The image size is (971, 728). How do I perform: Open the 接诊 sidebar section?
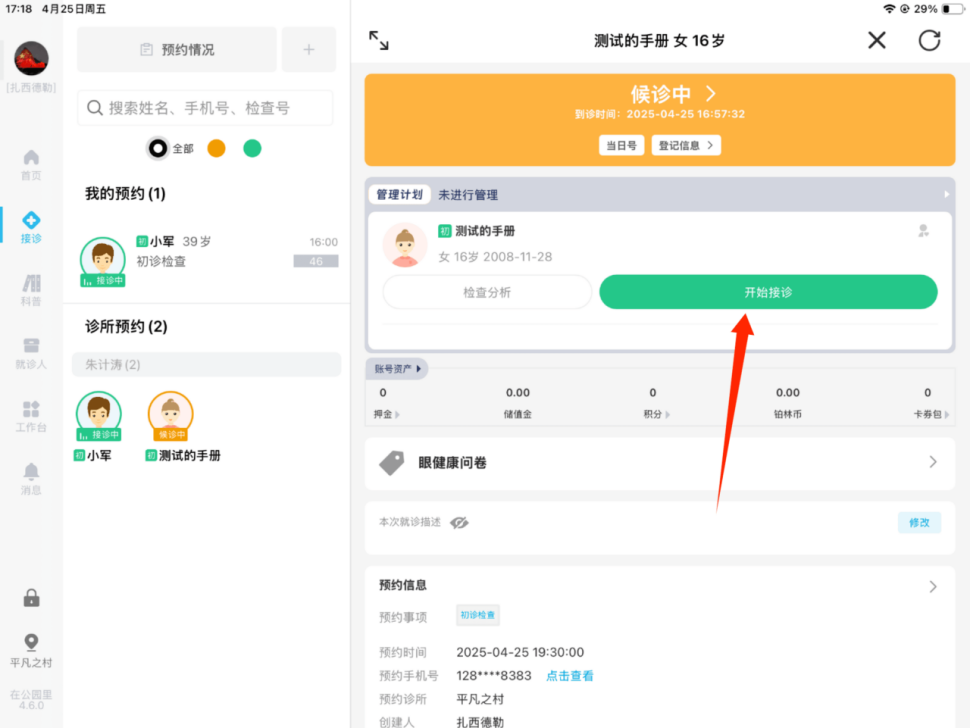pyautogui.click(x=31, y=227)
